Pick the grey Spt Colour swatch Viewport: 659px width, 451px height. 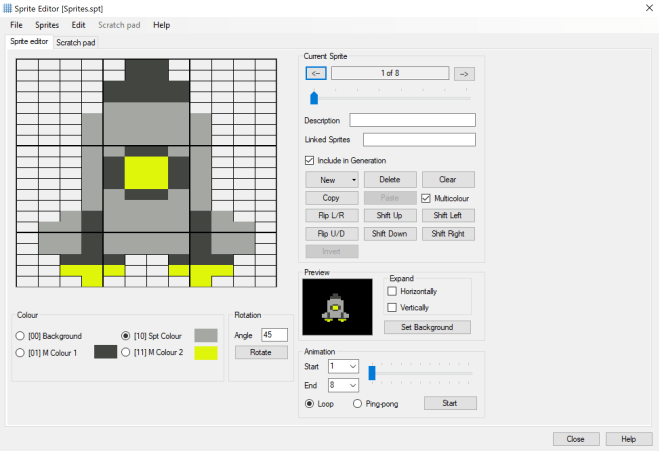click(x=206, y=335)
